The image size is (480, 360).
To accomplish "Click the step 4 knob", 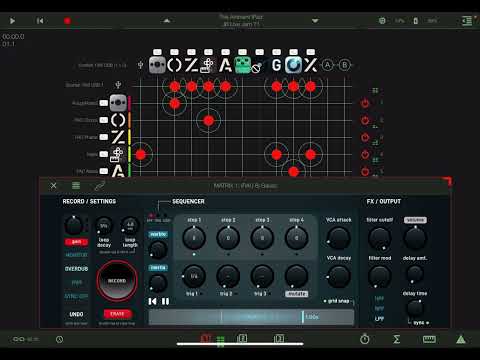I will [296, 238].
